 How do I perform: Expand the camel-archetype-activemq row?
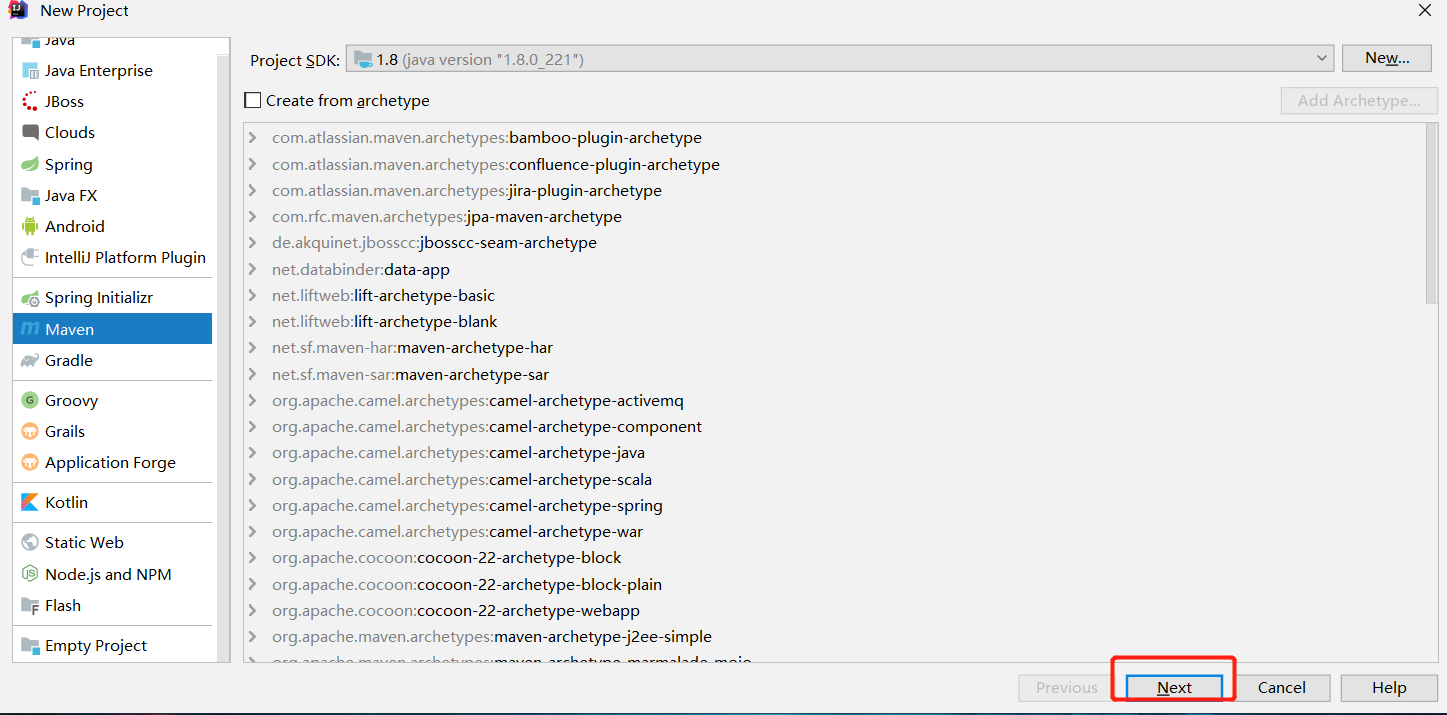253,400
